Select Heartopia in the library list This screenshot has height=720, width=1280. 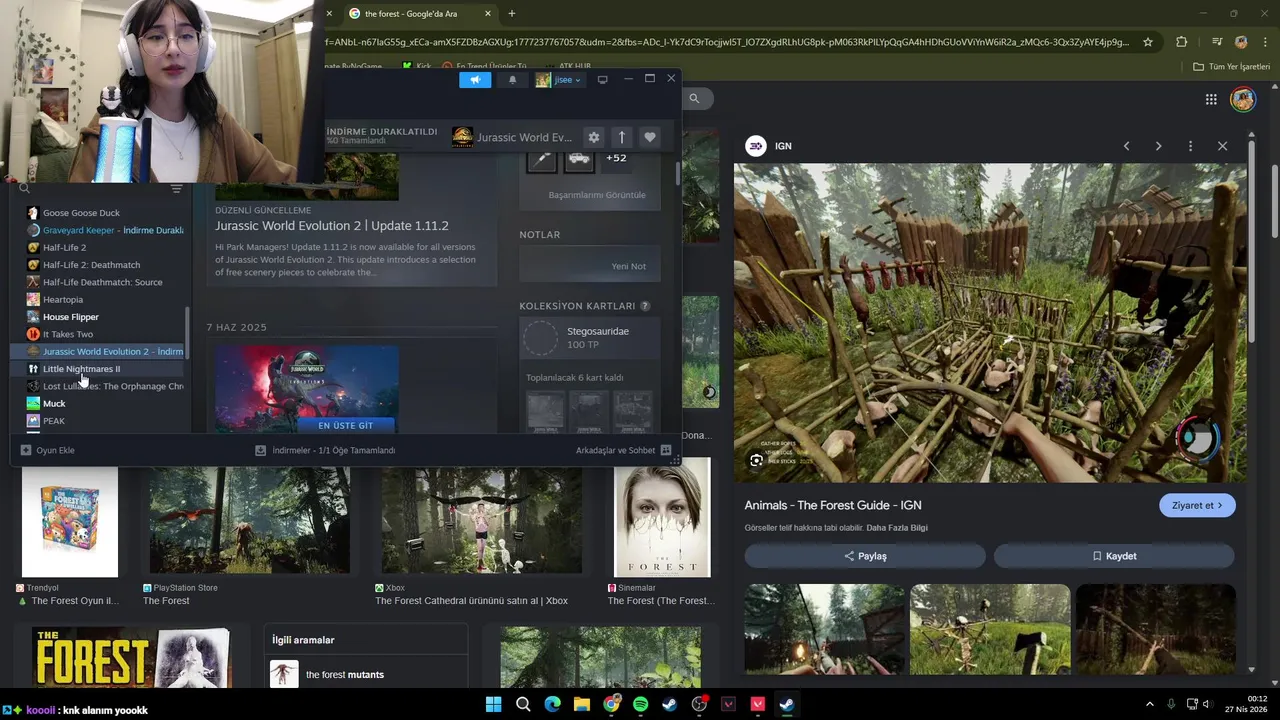pyautogui.click(x=97, y=299)
